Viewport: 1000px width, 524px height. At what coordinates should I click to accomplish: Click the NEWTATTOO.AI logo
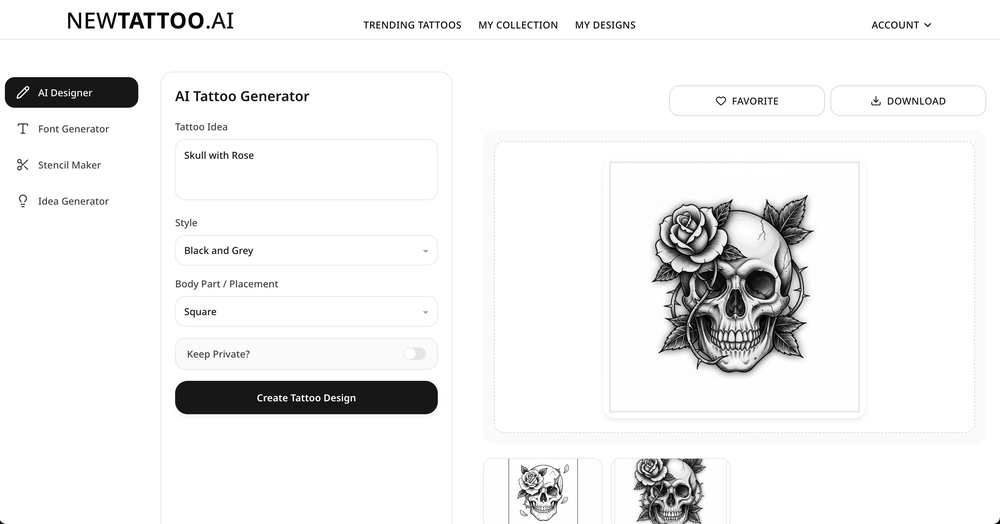(x=150, y=21)
